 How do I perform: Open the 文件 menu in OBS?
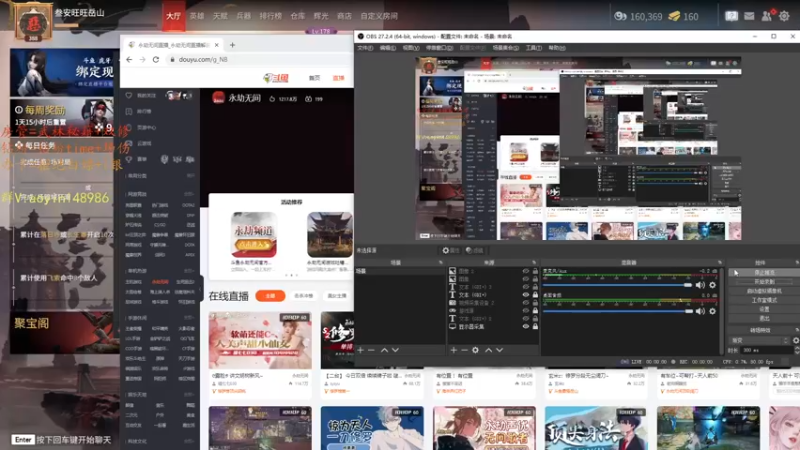tap(365, 48)
